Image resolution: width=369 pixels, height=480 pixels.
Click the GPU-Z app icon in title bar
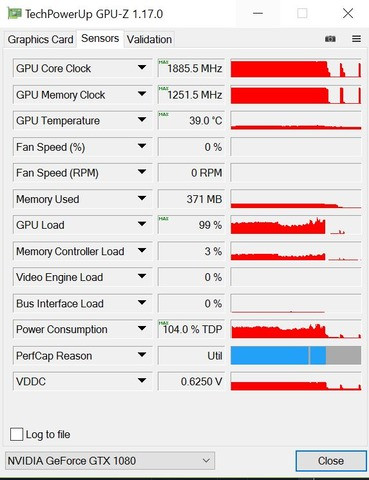[x=14, y=14]
